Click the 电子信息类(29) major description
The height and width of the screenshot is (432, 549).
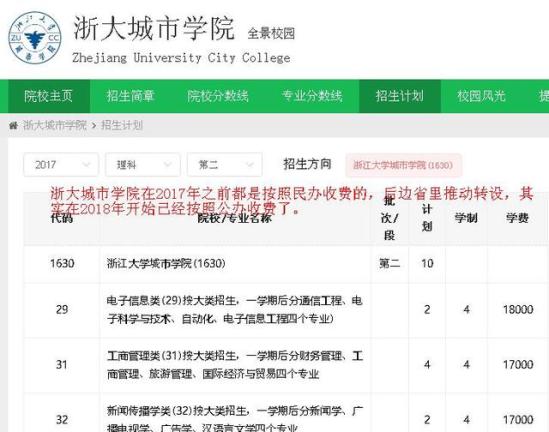coord(235,309)
